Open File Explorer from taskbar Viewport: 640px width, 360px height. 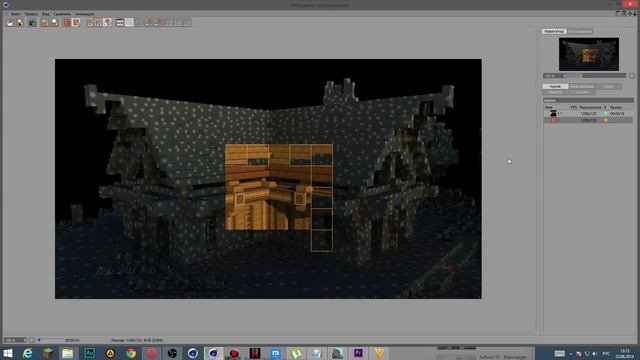point(68,353)
